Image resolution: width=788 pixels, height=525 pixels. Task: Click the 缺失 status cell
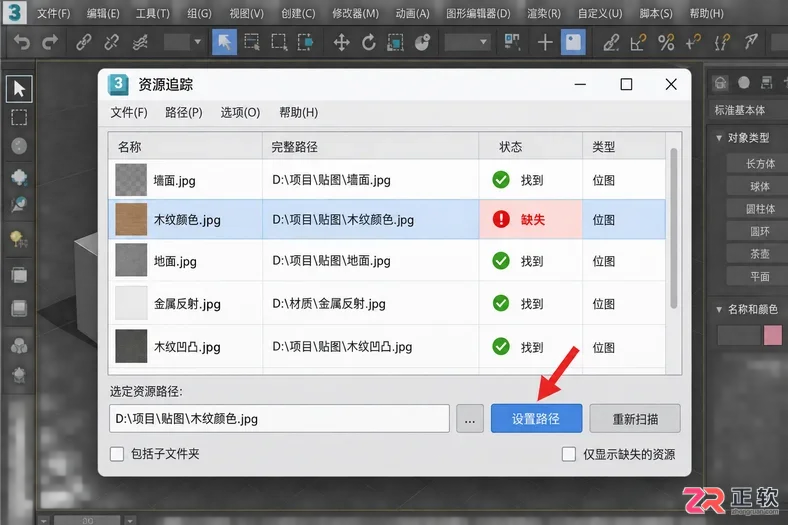click(530, 220)
